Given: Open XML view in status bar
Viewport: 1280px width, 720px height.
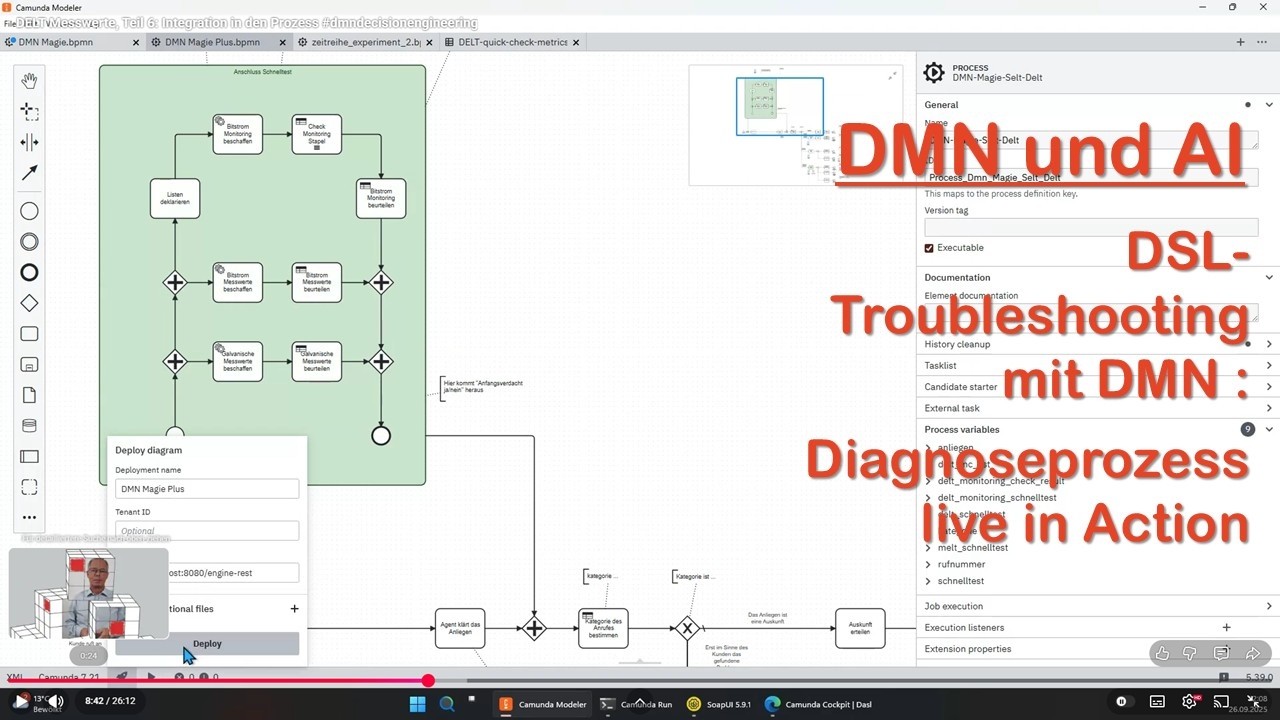Looking at the screenshot, I should [15, 677].
